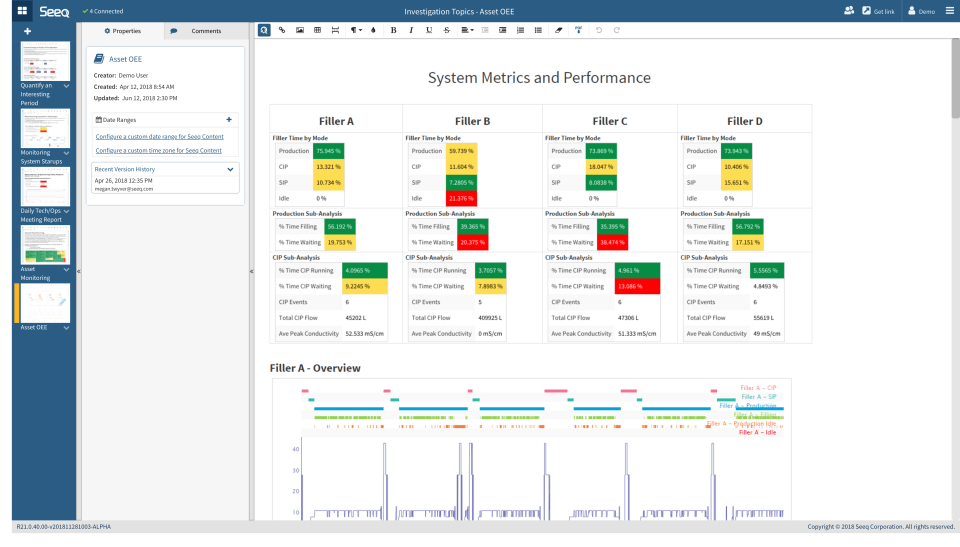Select the Apr 26, 2018 version entry
The width and height of the screenshot is (960, 547).
pos(165,184)
